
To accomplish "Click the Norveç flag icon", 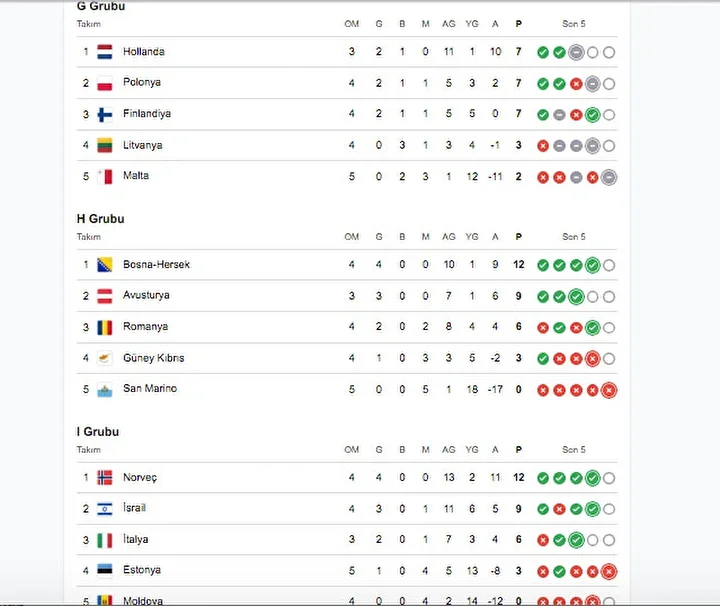I will (x=105, y=478).
